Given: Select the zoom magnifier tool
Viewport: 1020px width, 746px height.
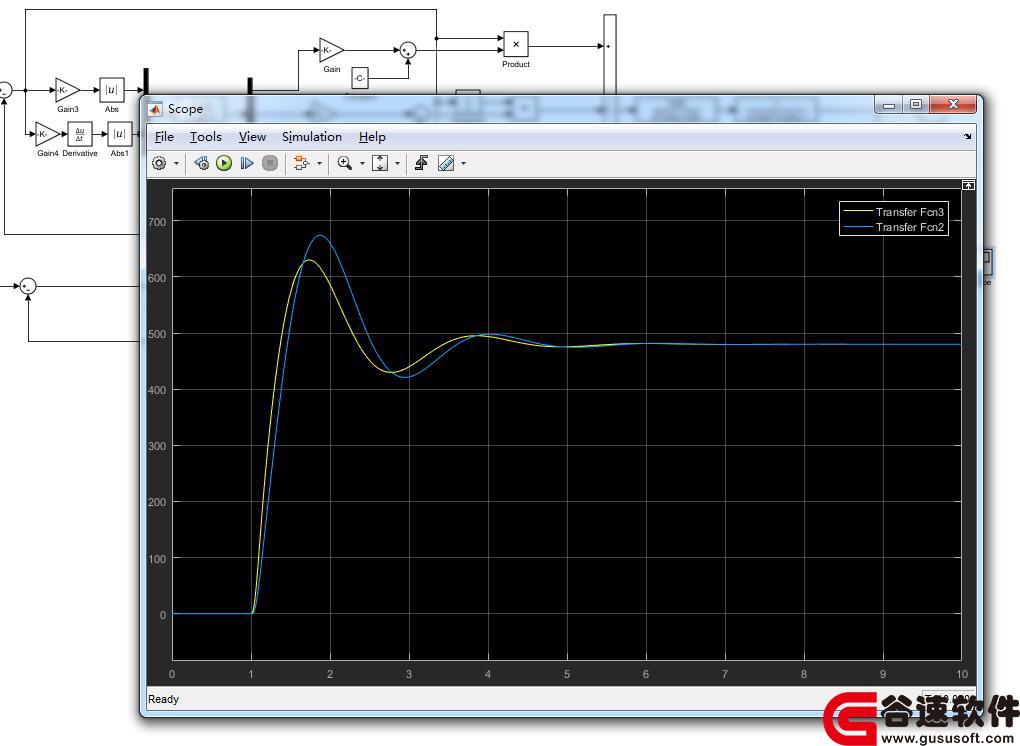Looking at the screenshot, I should pos(345,163).
